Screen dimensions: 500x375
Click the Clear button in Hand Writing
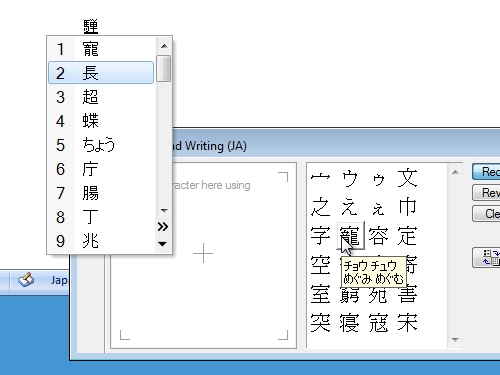[x=487, y=213]
